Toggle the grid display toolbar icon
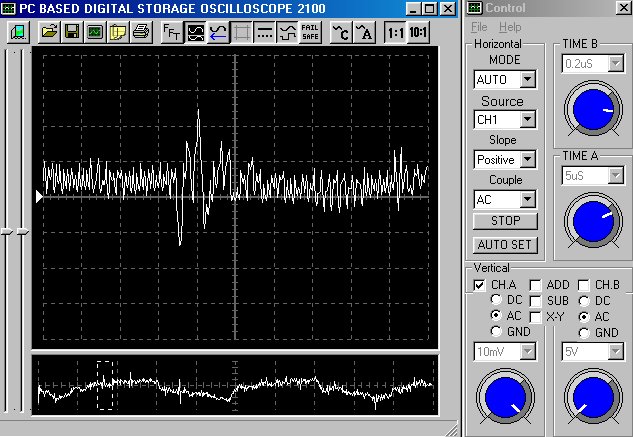 242,31
